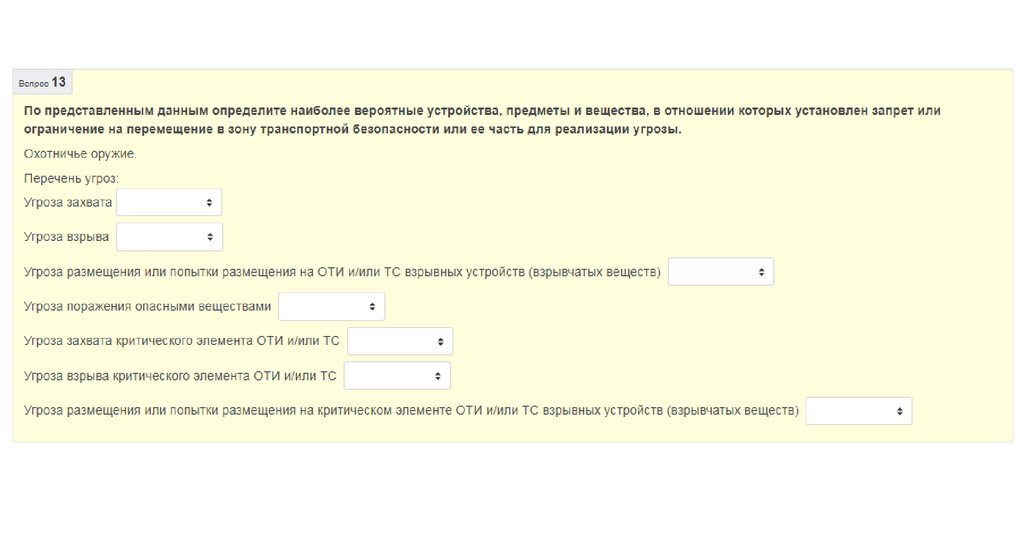Click the arrow icon in Угроза захвата dropdown
This screenshot has height=556, width=1024.
click(x=209, y=202)
